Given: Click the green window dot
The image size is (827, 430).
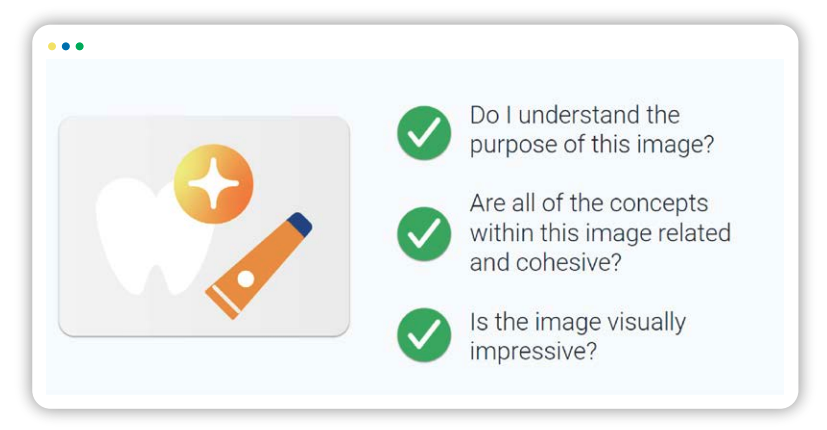Looking at the screenshot, I should point(80,46).
